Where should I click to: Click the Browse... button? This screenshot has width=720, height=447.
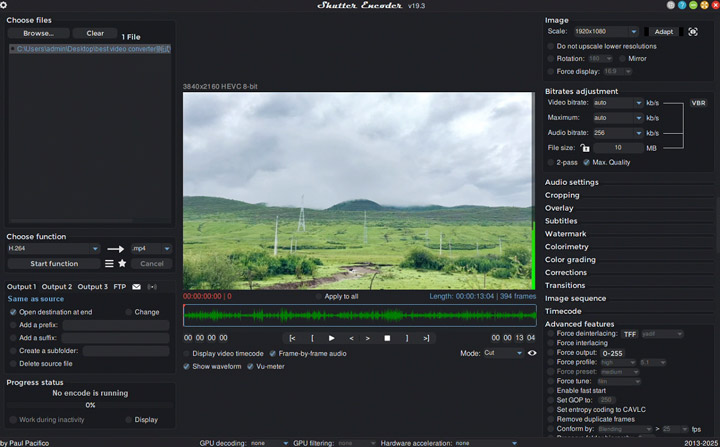coord(39,33)
